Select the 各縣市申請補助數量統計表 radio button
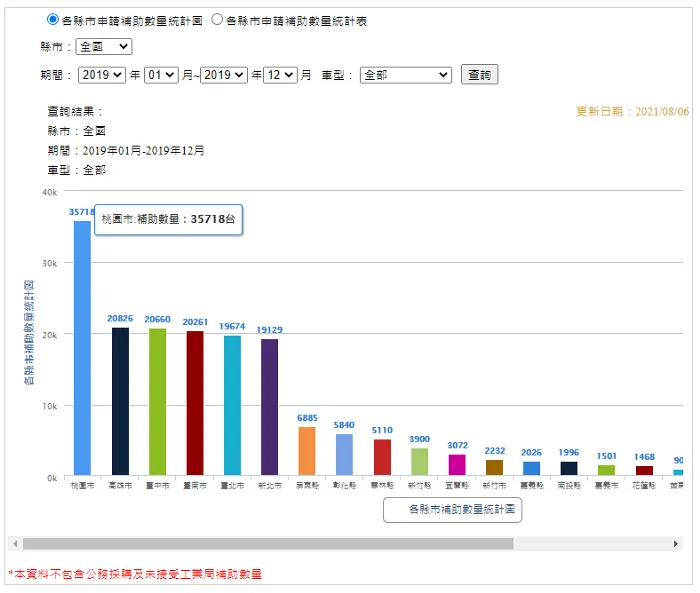The width and height of the screenshot is (700, 593). [217, 19]
